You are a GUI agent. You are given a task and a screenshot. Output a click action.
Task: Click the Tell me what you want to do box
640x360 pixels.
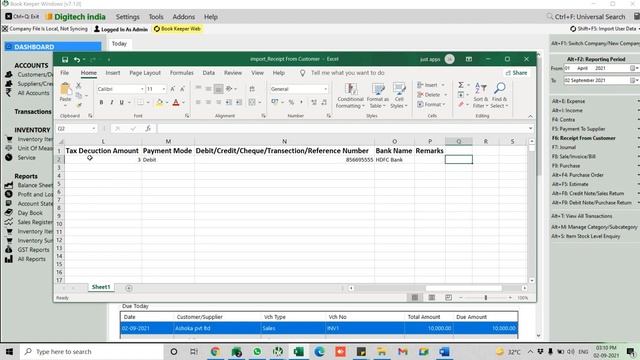pyautogui.click(x=347, y=73)
